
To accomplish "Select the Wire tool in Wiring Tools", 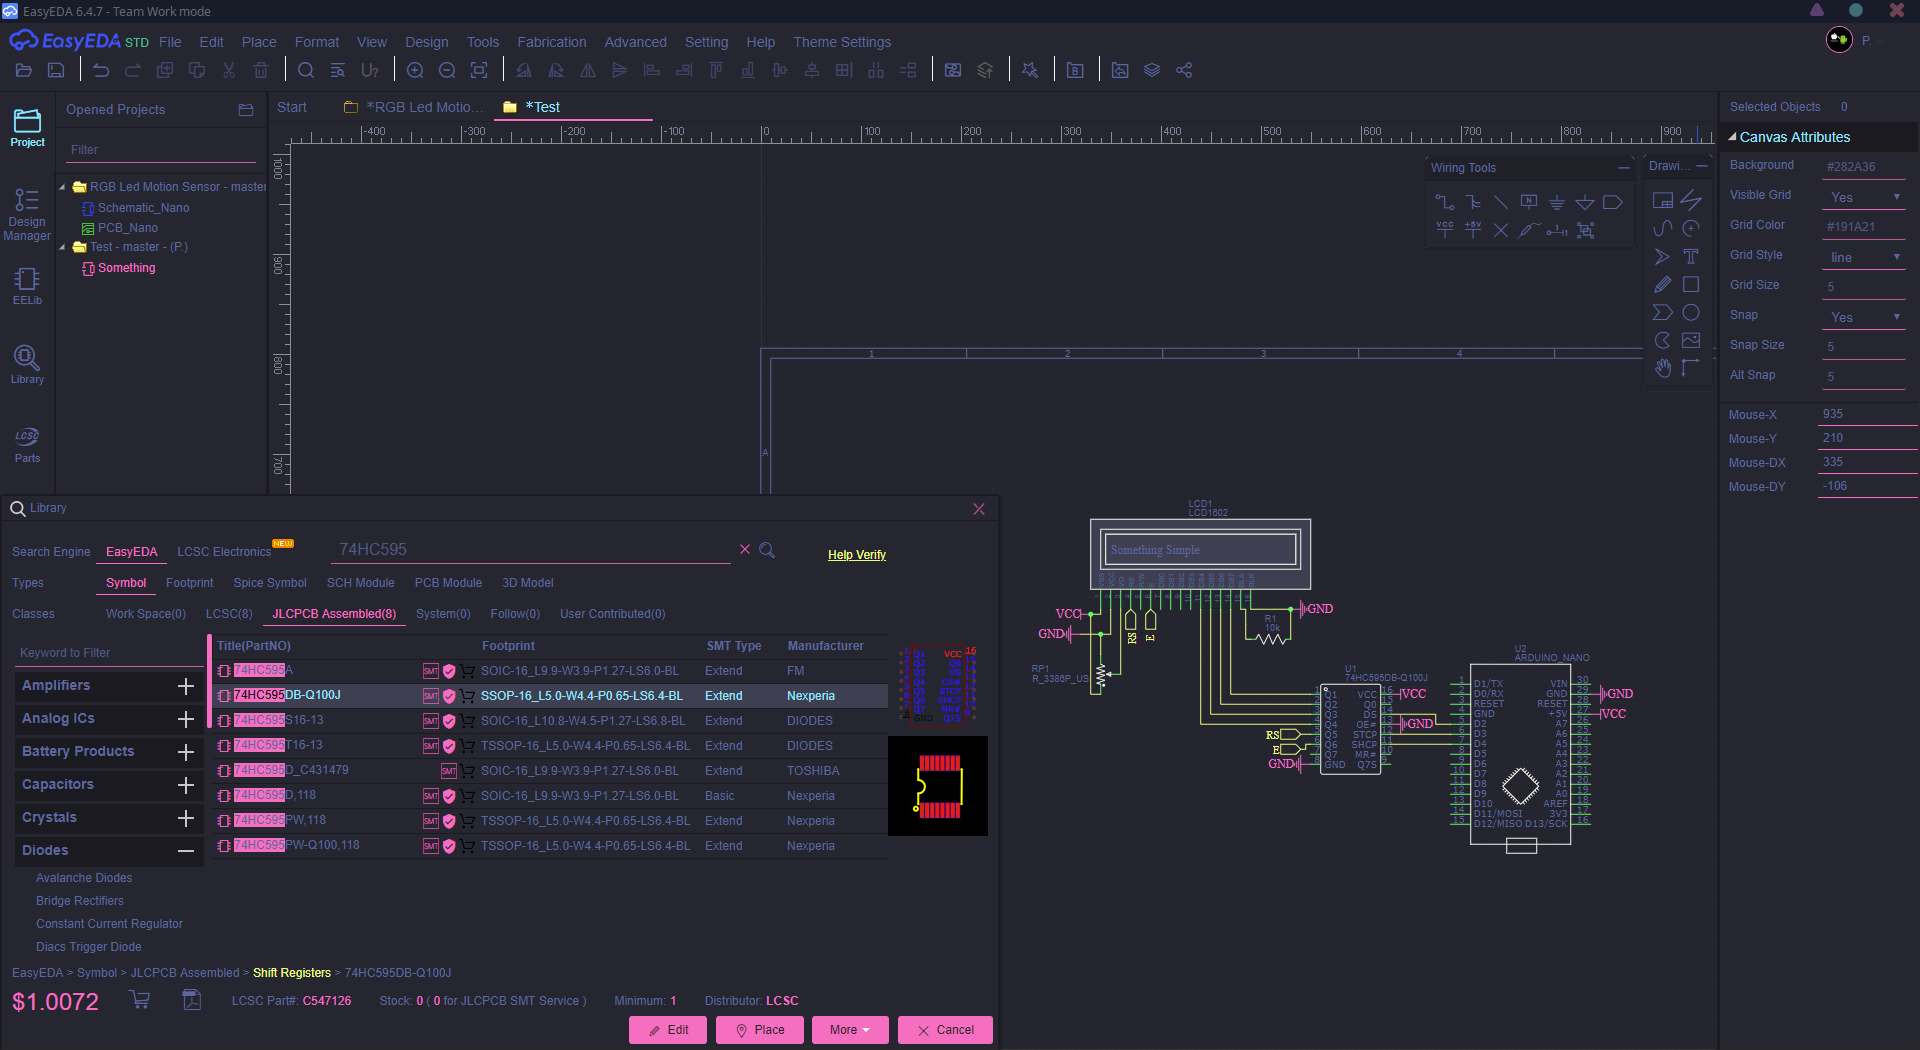I will 1444,202.
